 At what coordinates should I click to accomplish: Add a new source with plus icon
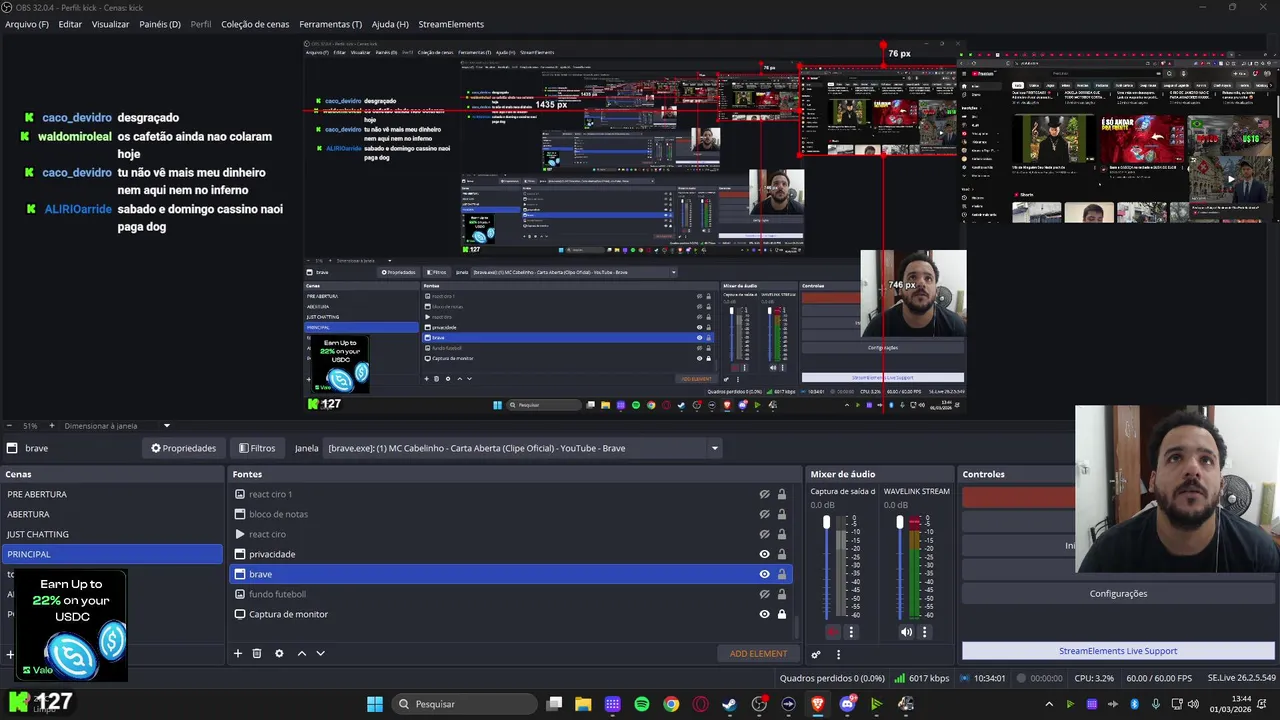(238, 653)
